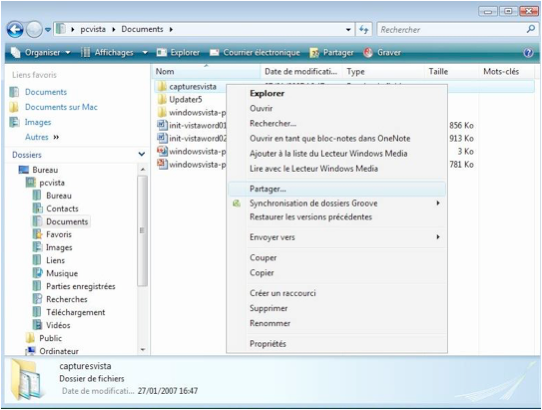Screen dimensions: 542x410
Task: Sort by Date de modification column
Action: (302, 72)
